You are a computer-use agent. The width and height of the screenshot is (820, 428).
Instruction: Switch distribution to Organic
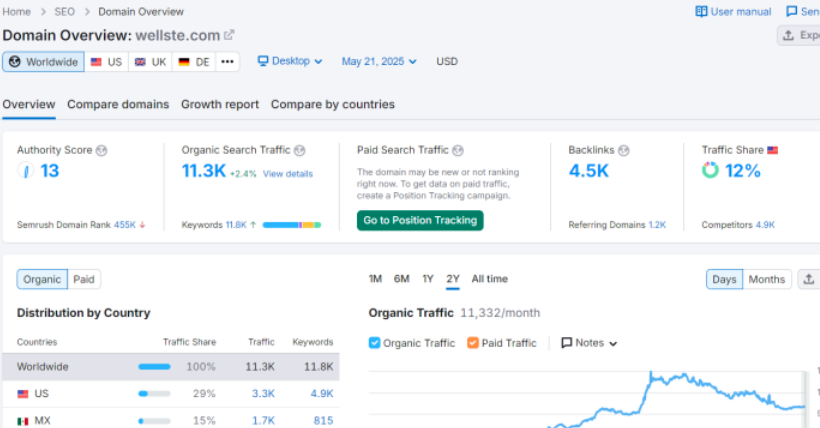42,279
